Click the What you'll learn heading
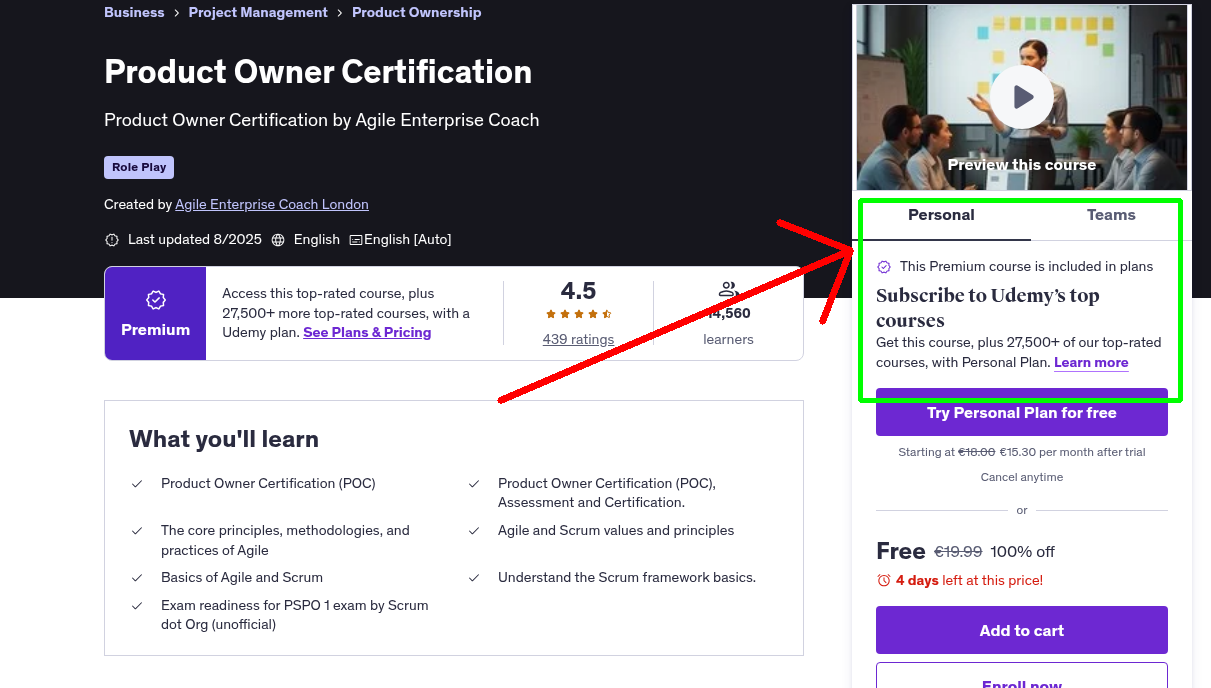The height and width of the screenshot is (688, 1211). coord(224,439)
